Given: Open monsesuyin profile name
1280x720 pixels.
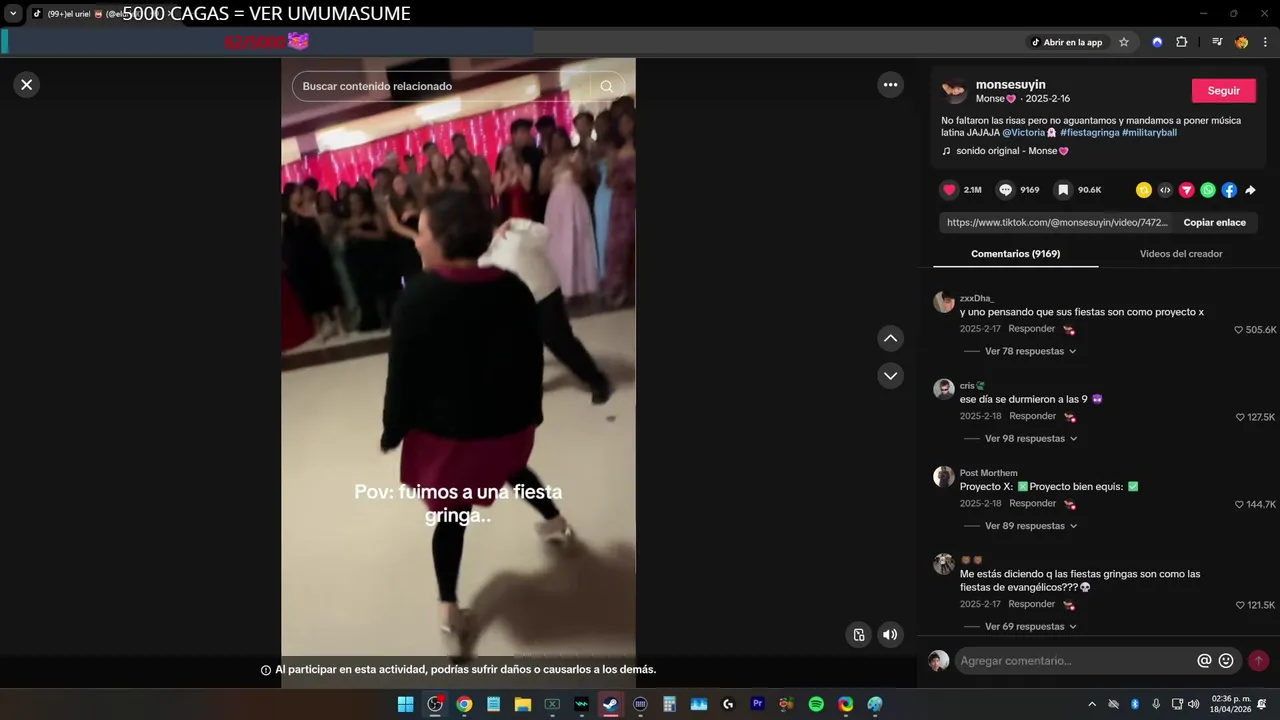Looking at the screenshot, I should [1011, 85].
